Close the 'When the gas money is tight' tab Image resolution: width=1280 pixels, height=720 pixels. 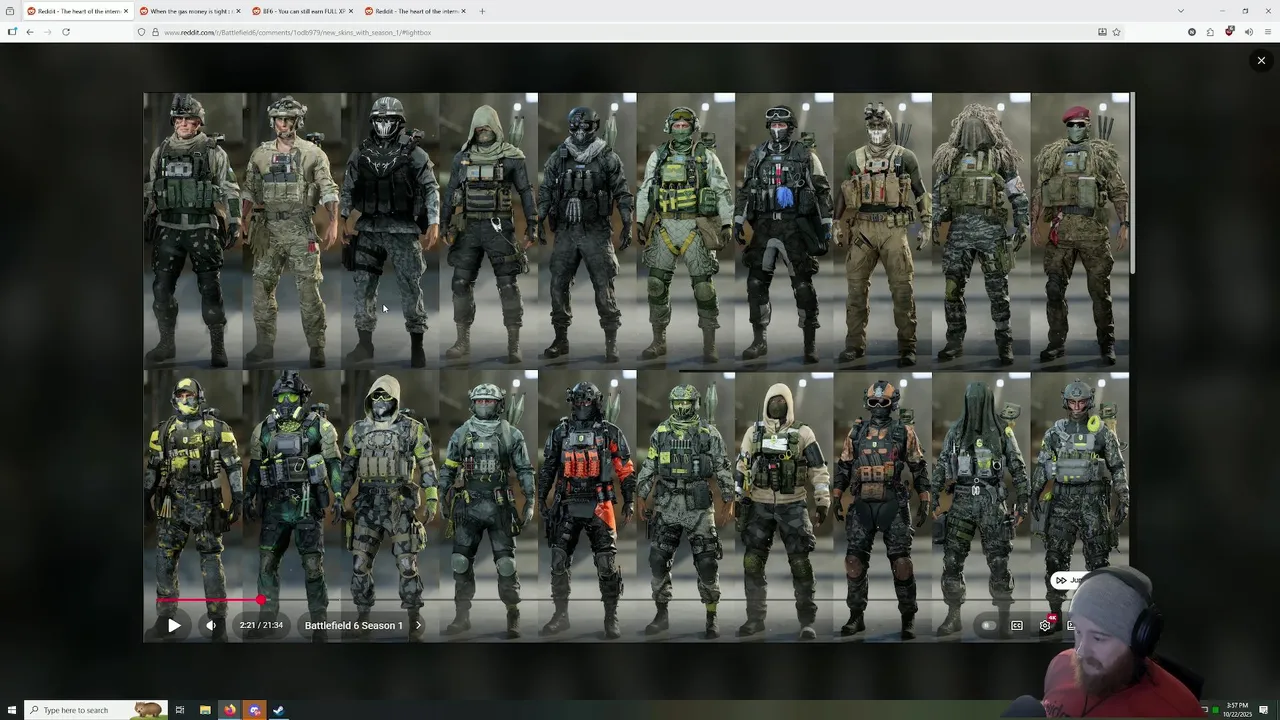(x=238, y=11)
